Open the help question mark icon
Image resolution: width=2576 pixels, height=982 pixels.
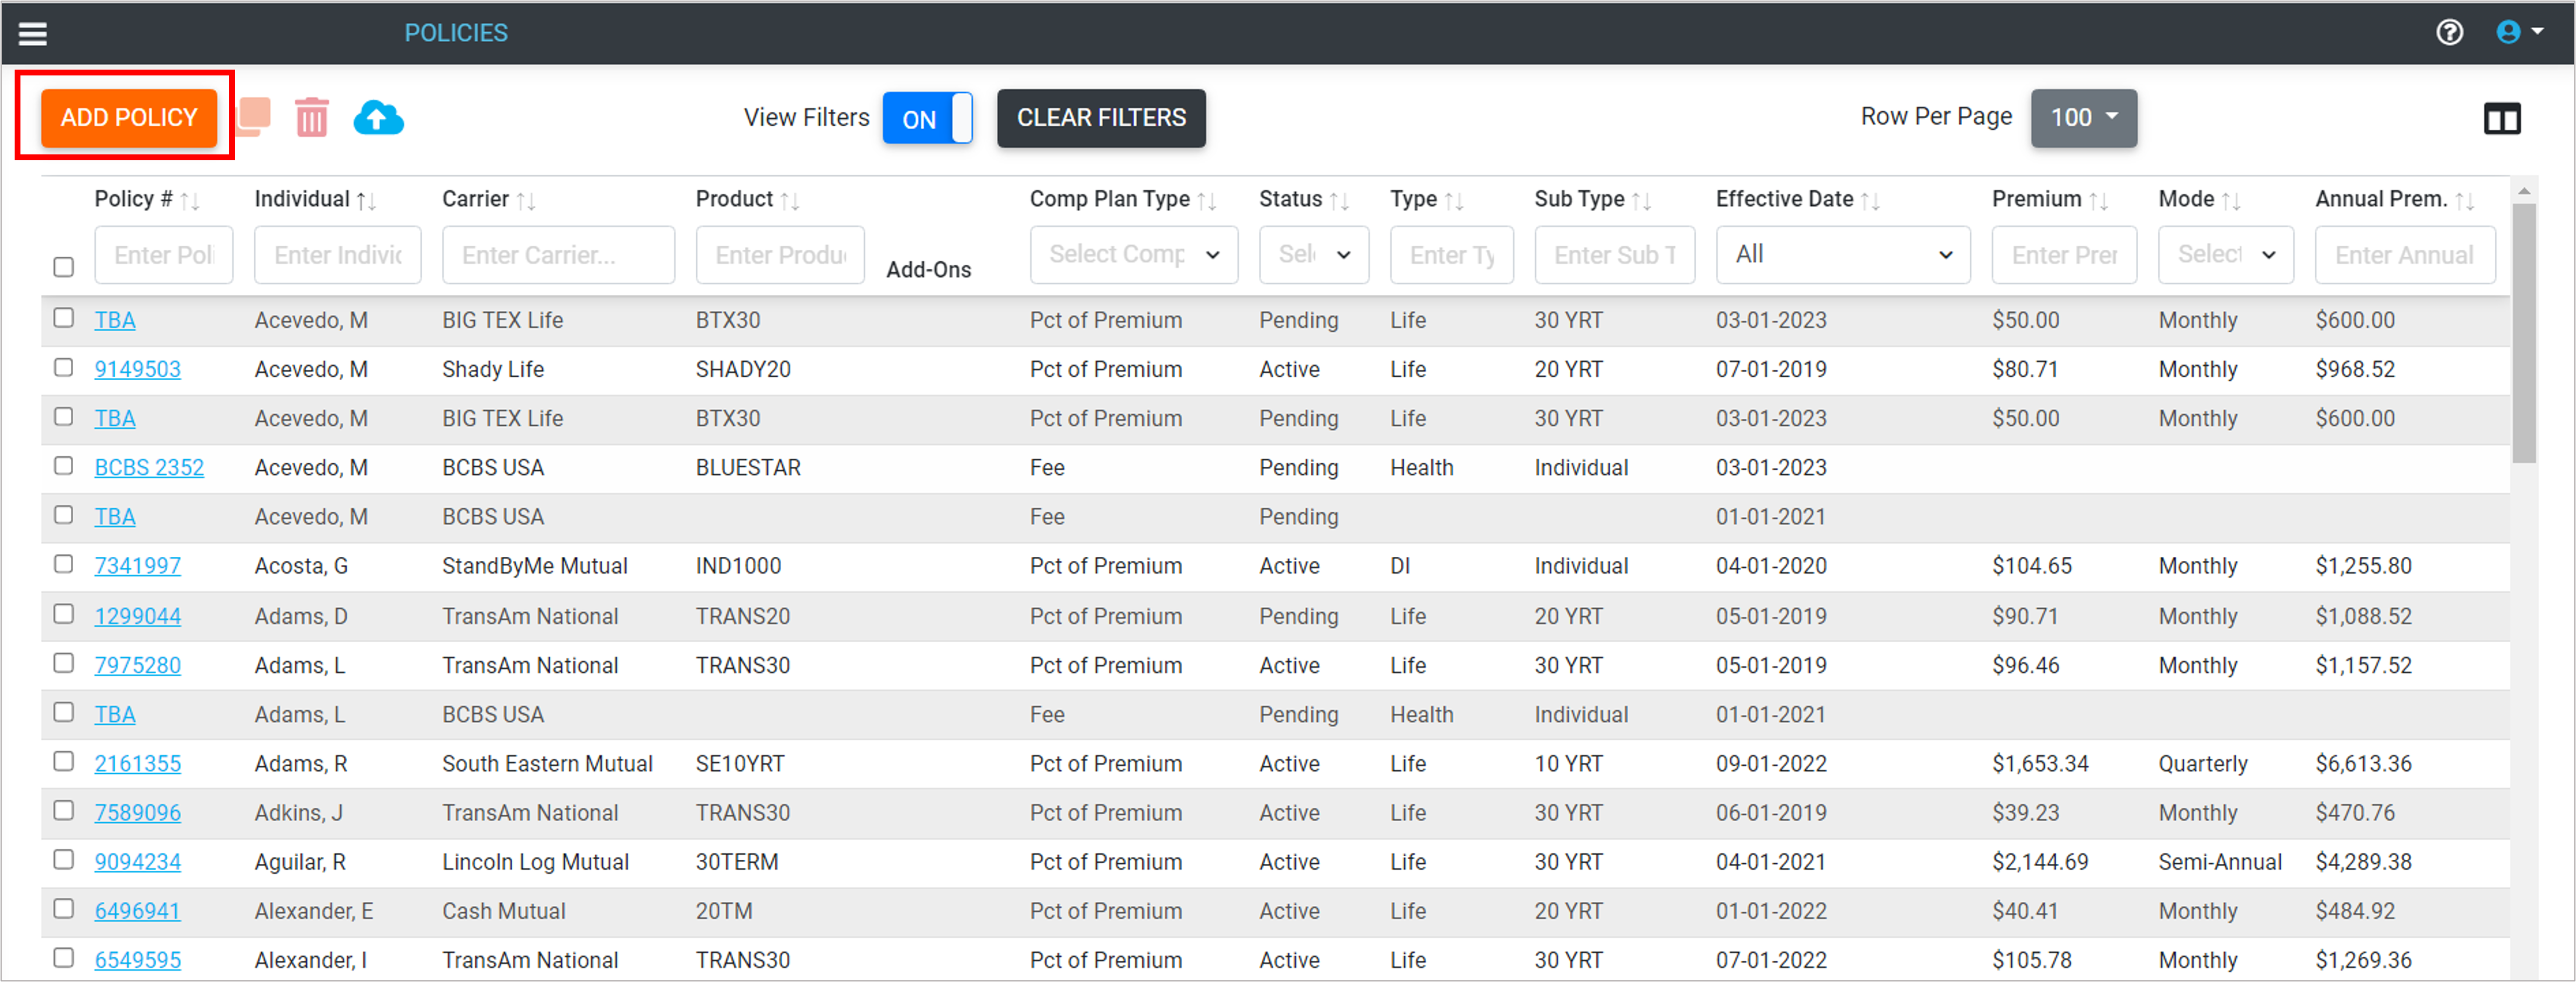coord(2449,33)
